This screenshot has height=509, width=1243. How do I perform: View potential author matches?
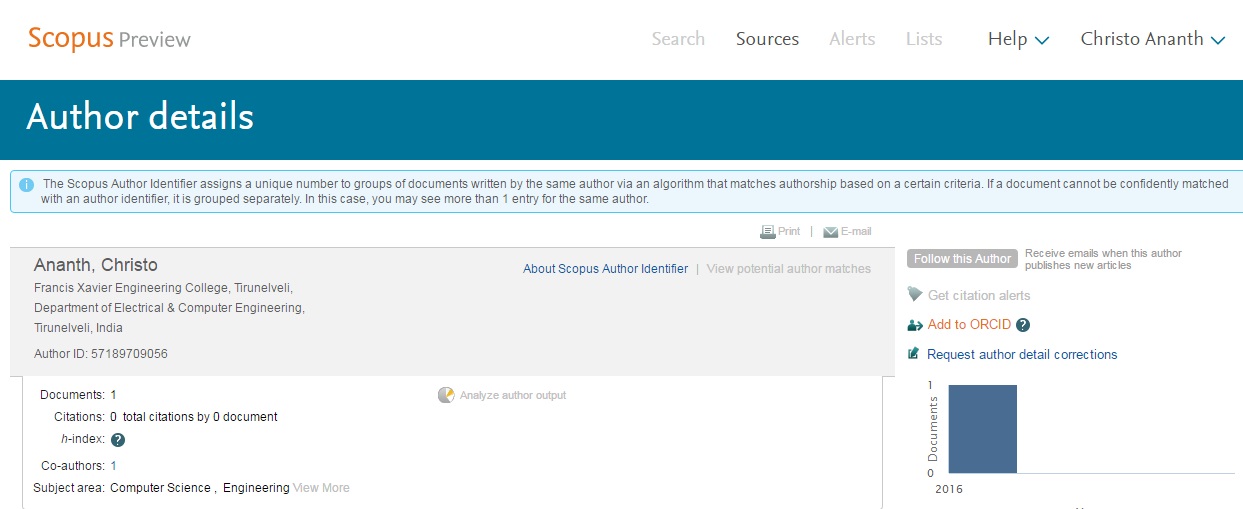pos(789,269)
